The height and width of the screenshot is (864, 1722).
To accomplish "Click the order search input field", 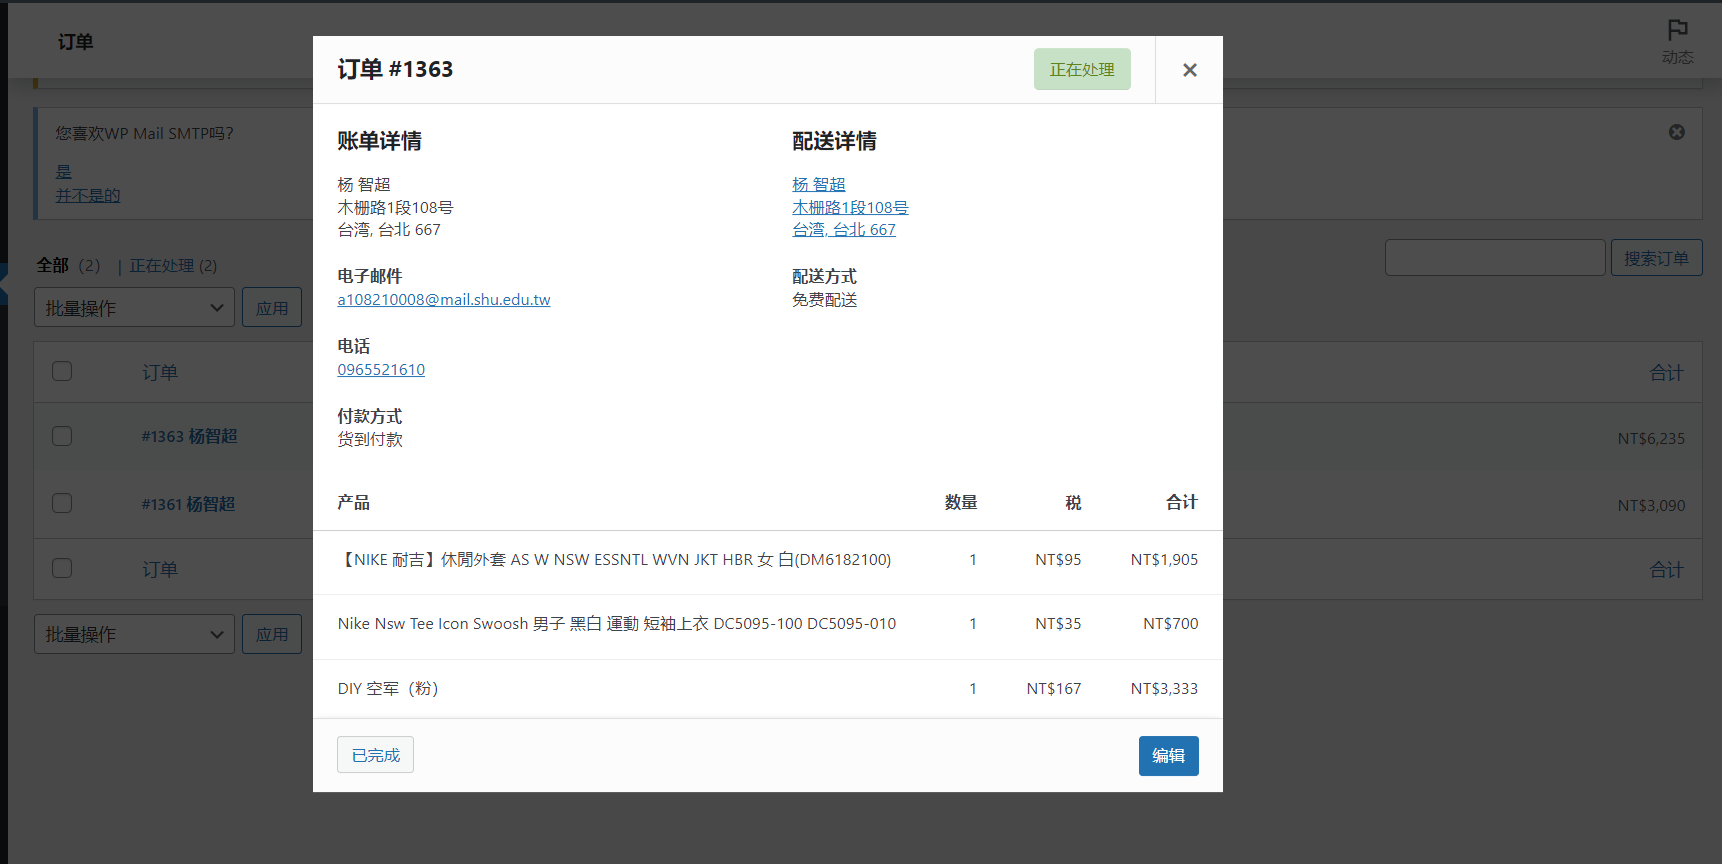I will (1494, 258).
